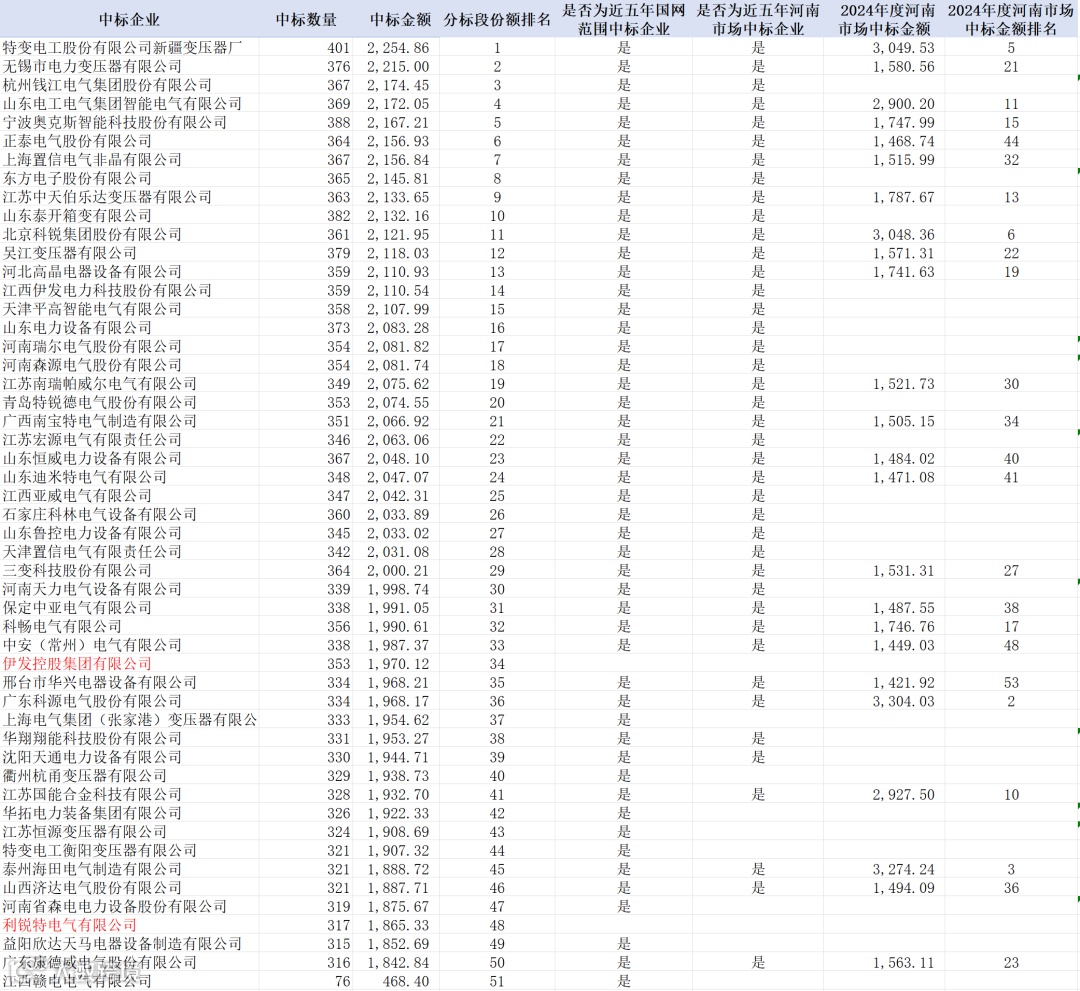Click cell 特变电工股份有限公司新疆变压器厂

pos(122,48)
